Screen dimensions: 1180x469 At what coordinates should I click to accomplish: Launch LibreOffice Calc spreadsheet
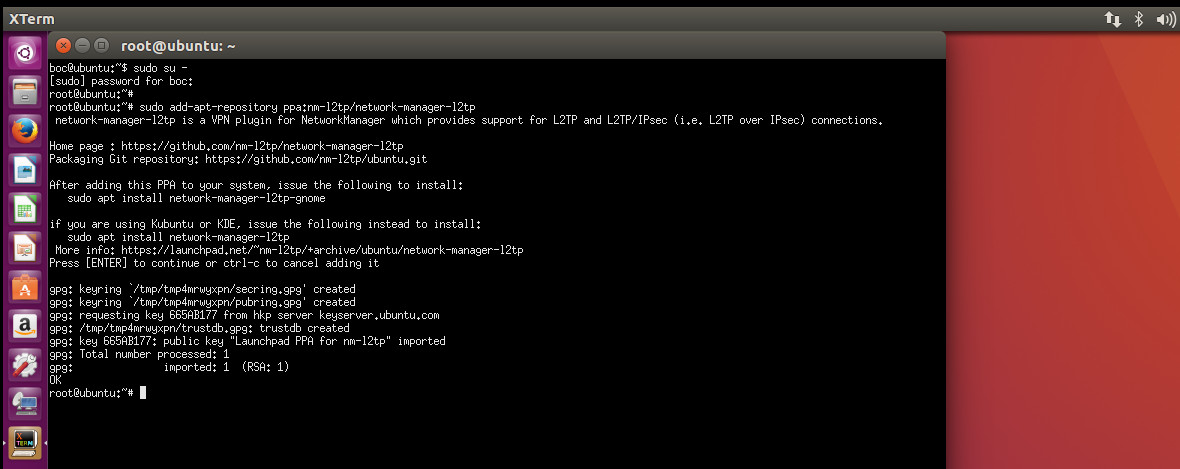coord(24,209)
